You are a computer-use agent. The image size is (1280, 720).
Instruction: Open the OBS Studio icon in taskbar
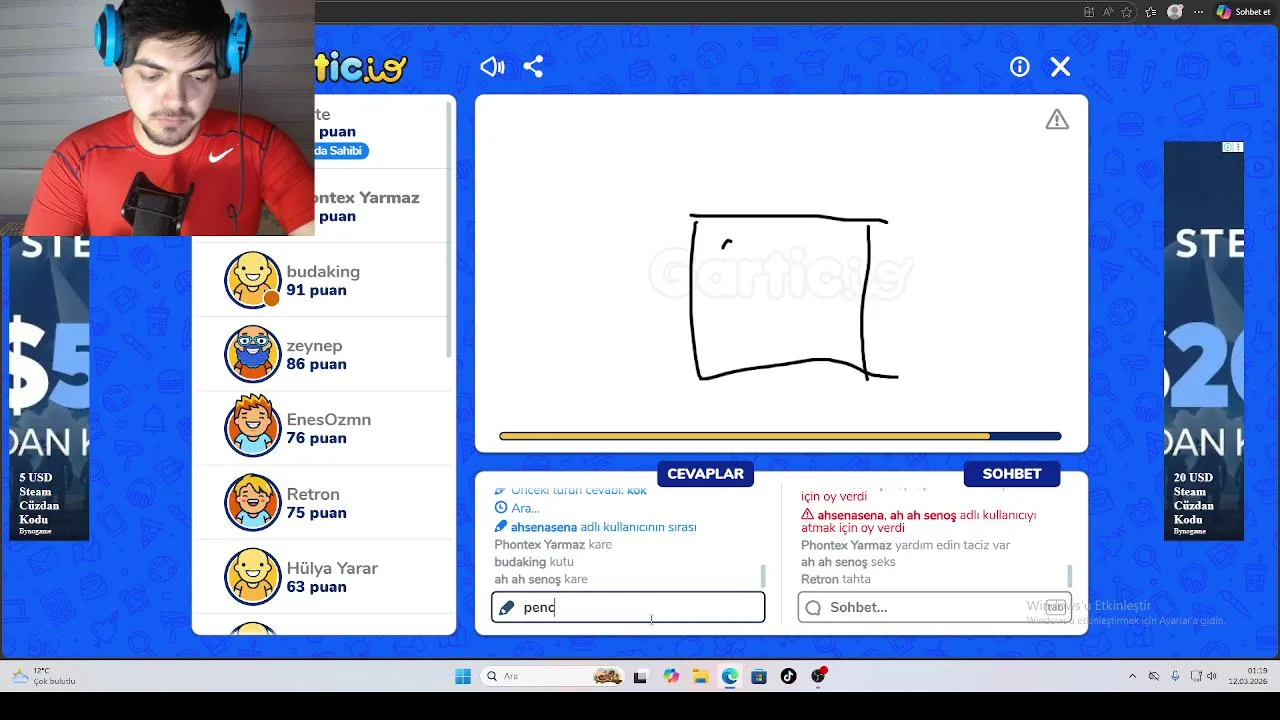(x=819, y=676)
